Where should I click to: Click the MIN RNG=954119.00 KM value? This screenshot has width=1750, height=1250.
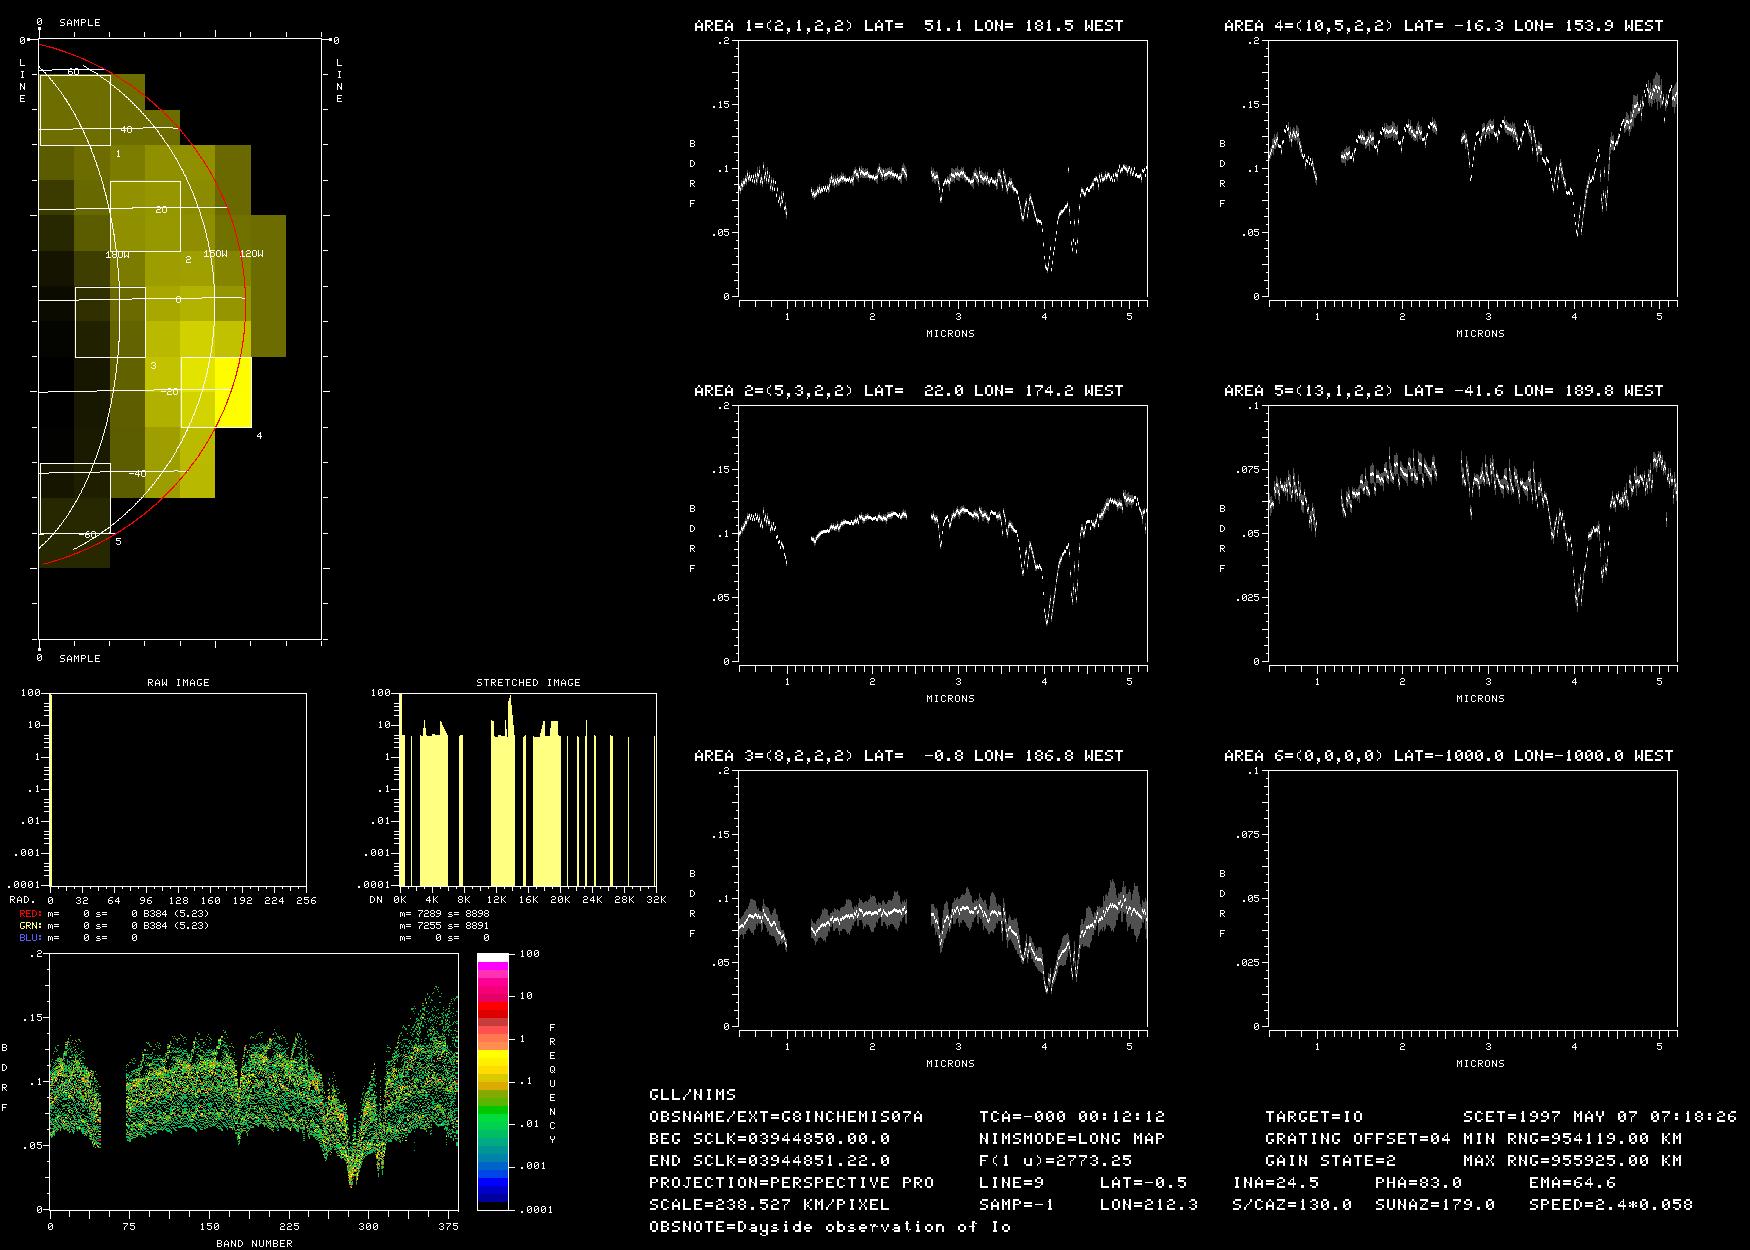[1572, 1139]
